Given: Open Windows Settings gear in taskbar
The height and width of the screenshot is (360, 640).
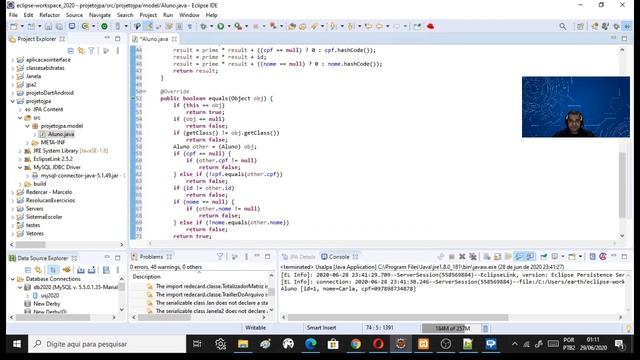Looking at the screenshot, I should [220, 344].
